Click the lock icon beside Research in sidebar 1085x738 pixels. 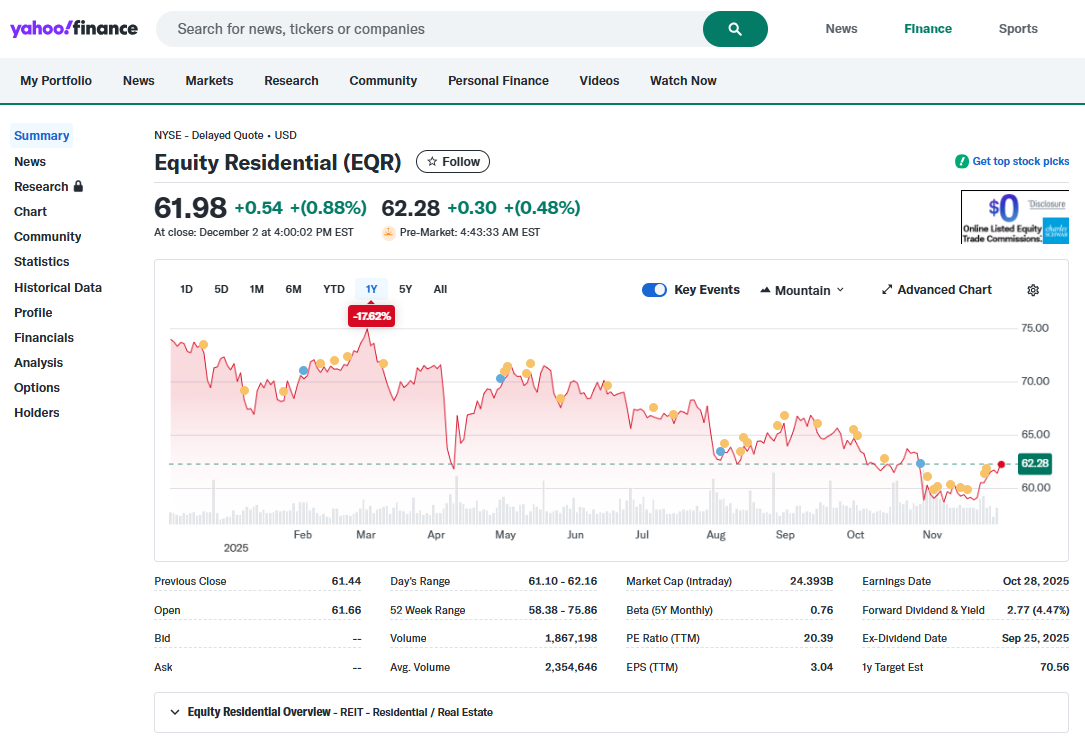point(75,186)
